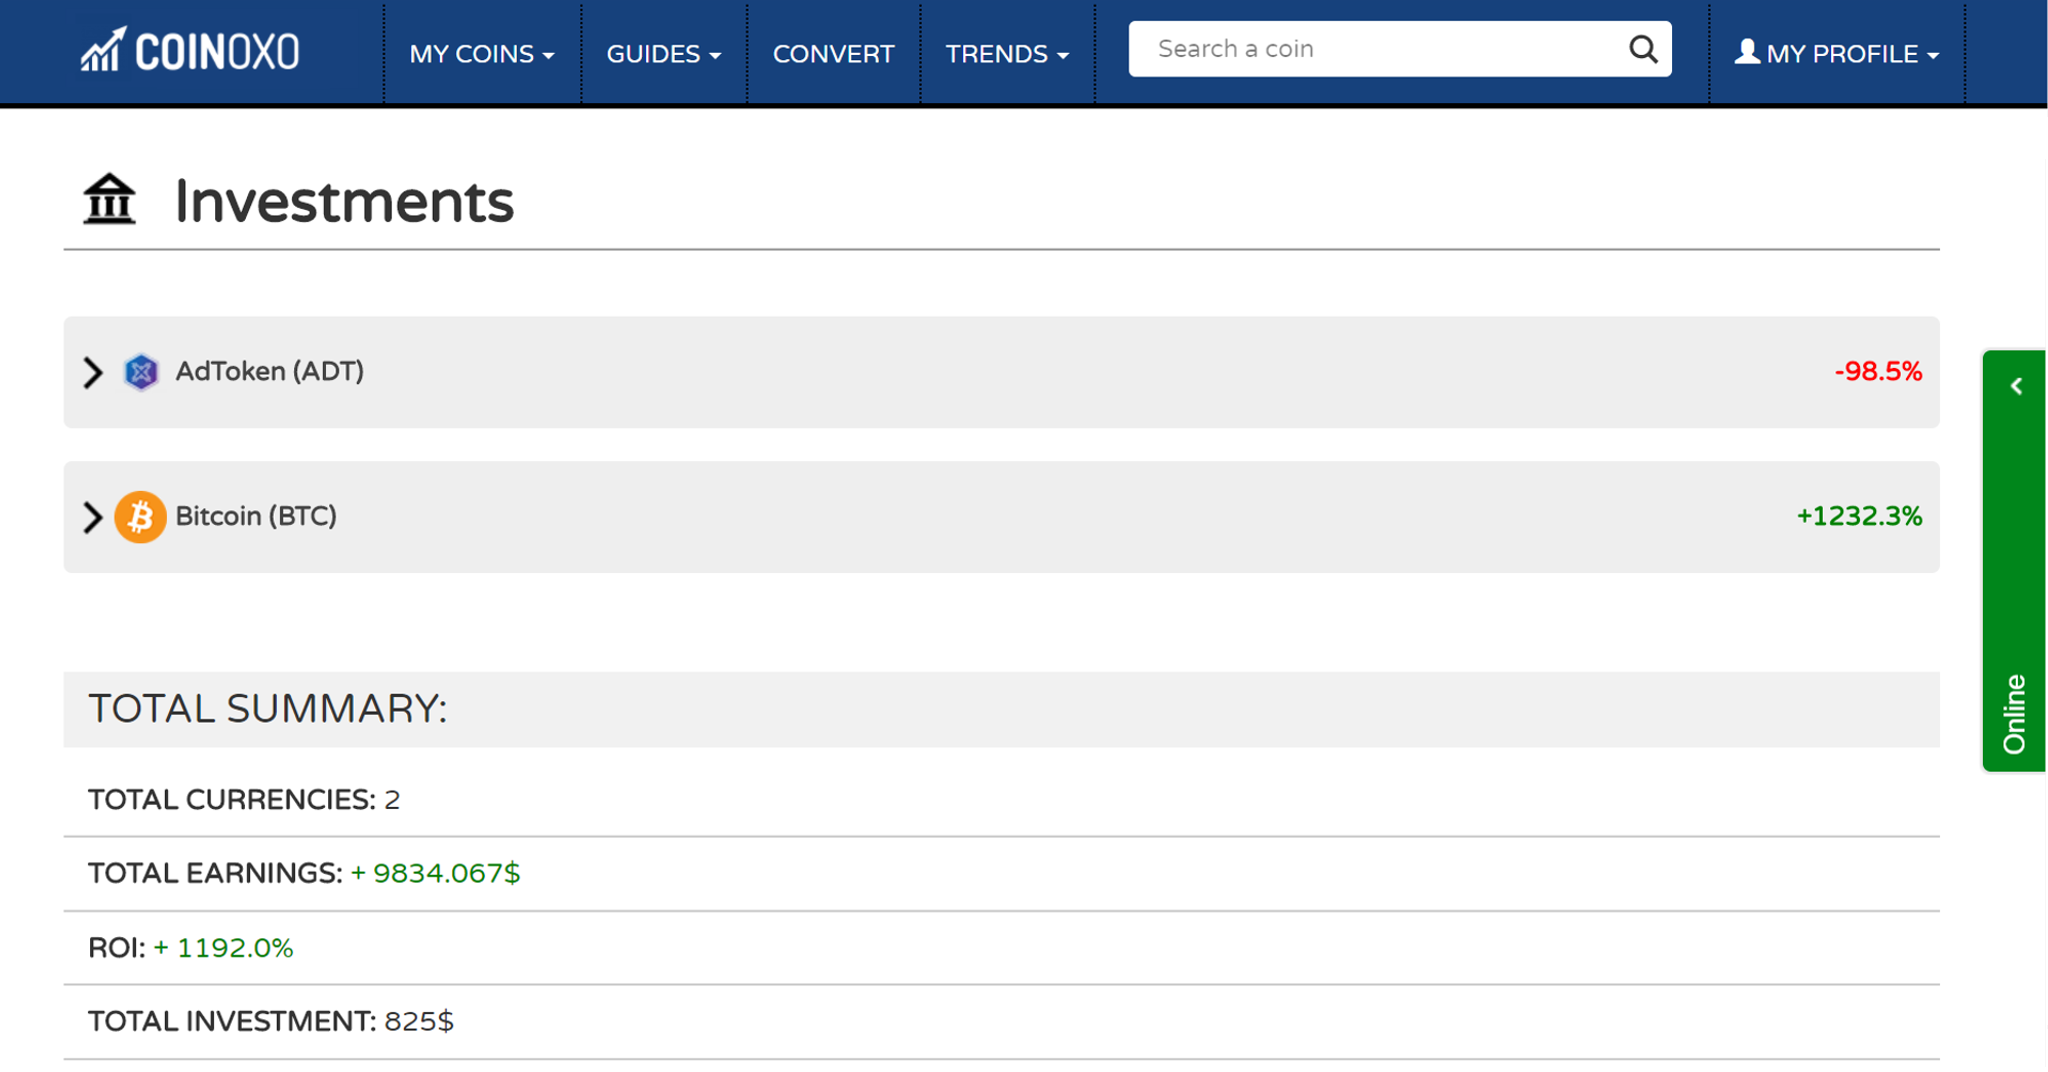
Task: Click the +1232.3% Bitcoin gain value
Action: pyautogui.click(x=1859, y=516)
